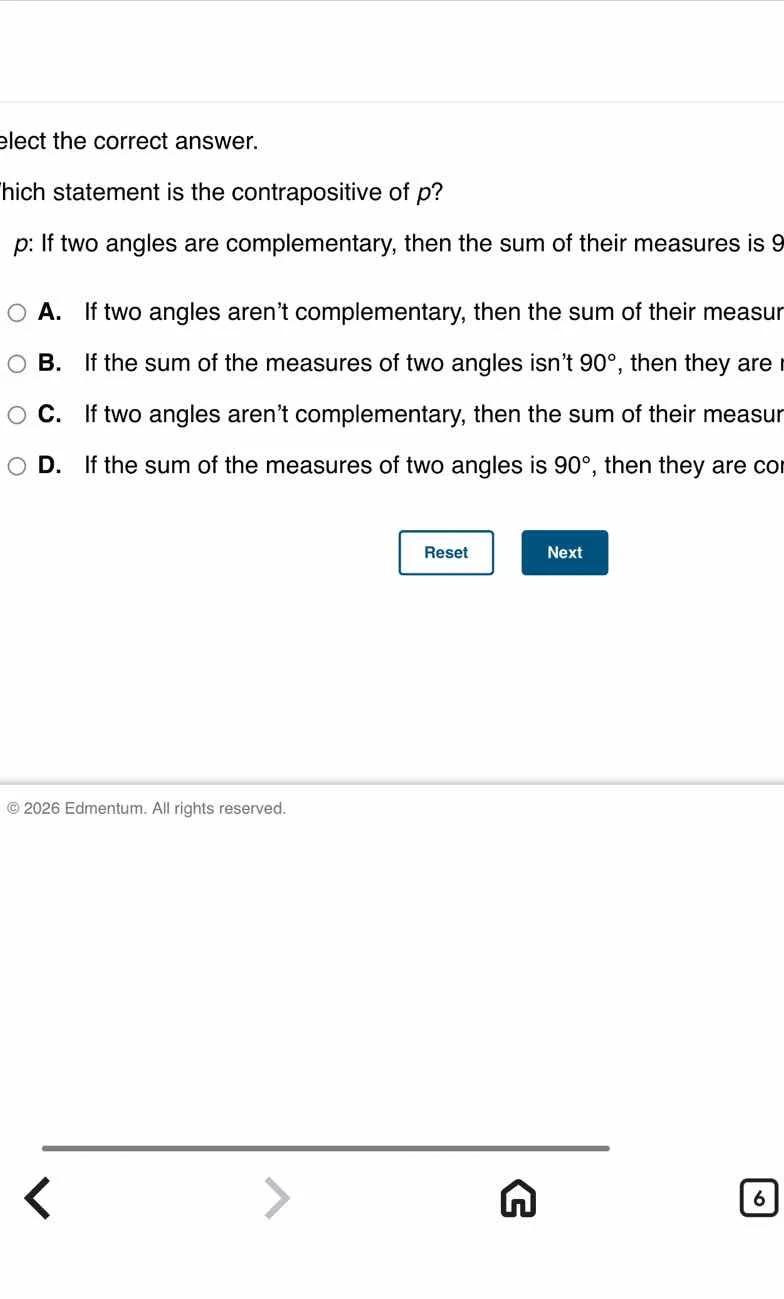Click the Edmentum copyright text
Viewport: 784px width, 1299px height.
146,808
